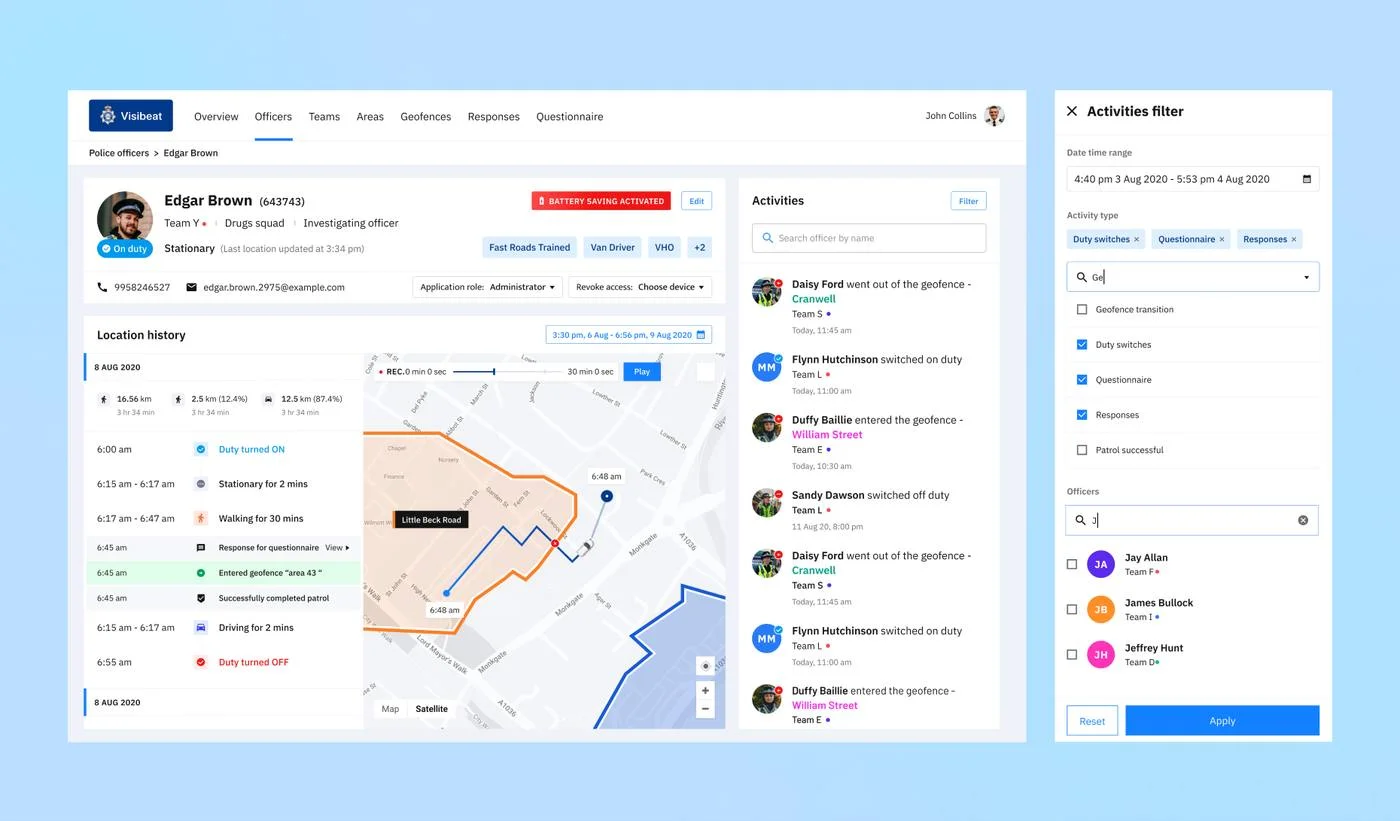The image size is (1400, 821).
Task: Click the Filter button in Activities
Action: click(968, 201)
